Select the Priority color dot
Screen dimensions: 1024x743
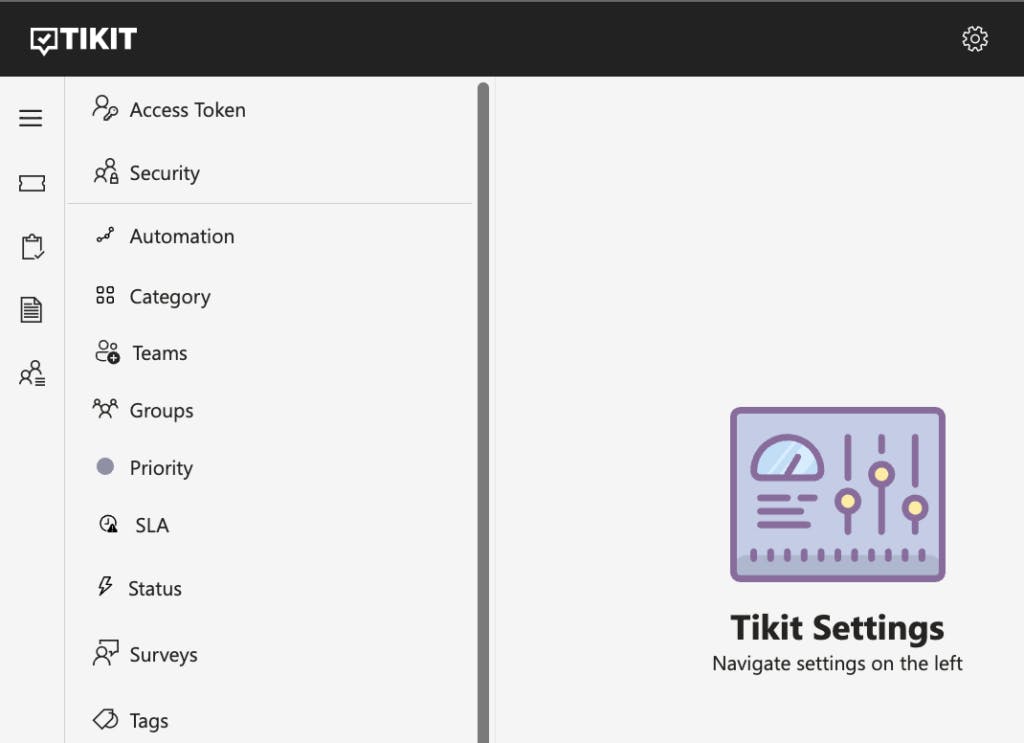click(x=105, y=466)
